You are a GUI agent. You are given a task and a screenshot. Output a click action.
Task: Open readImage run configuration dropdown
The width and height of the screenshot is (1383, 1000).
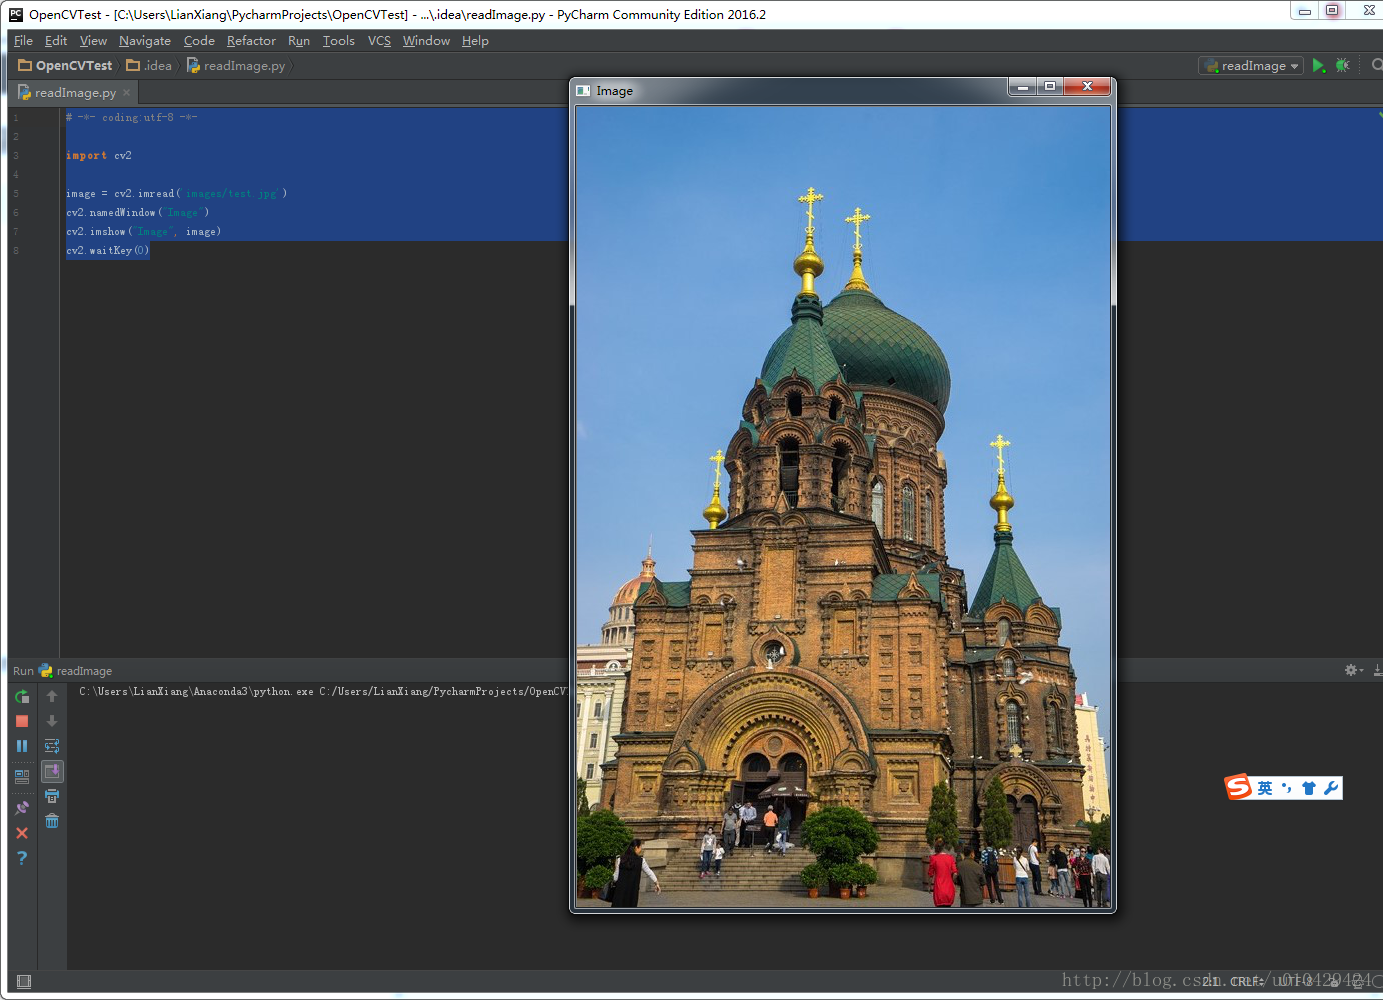pos(1251,65)
